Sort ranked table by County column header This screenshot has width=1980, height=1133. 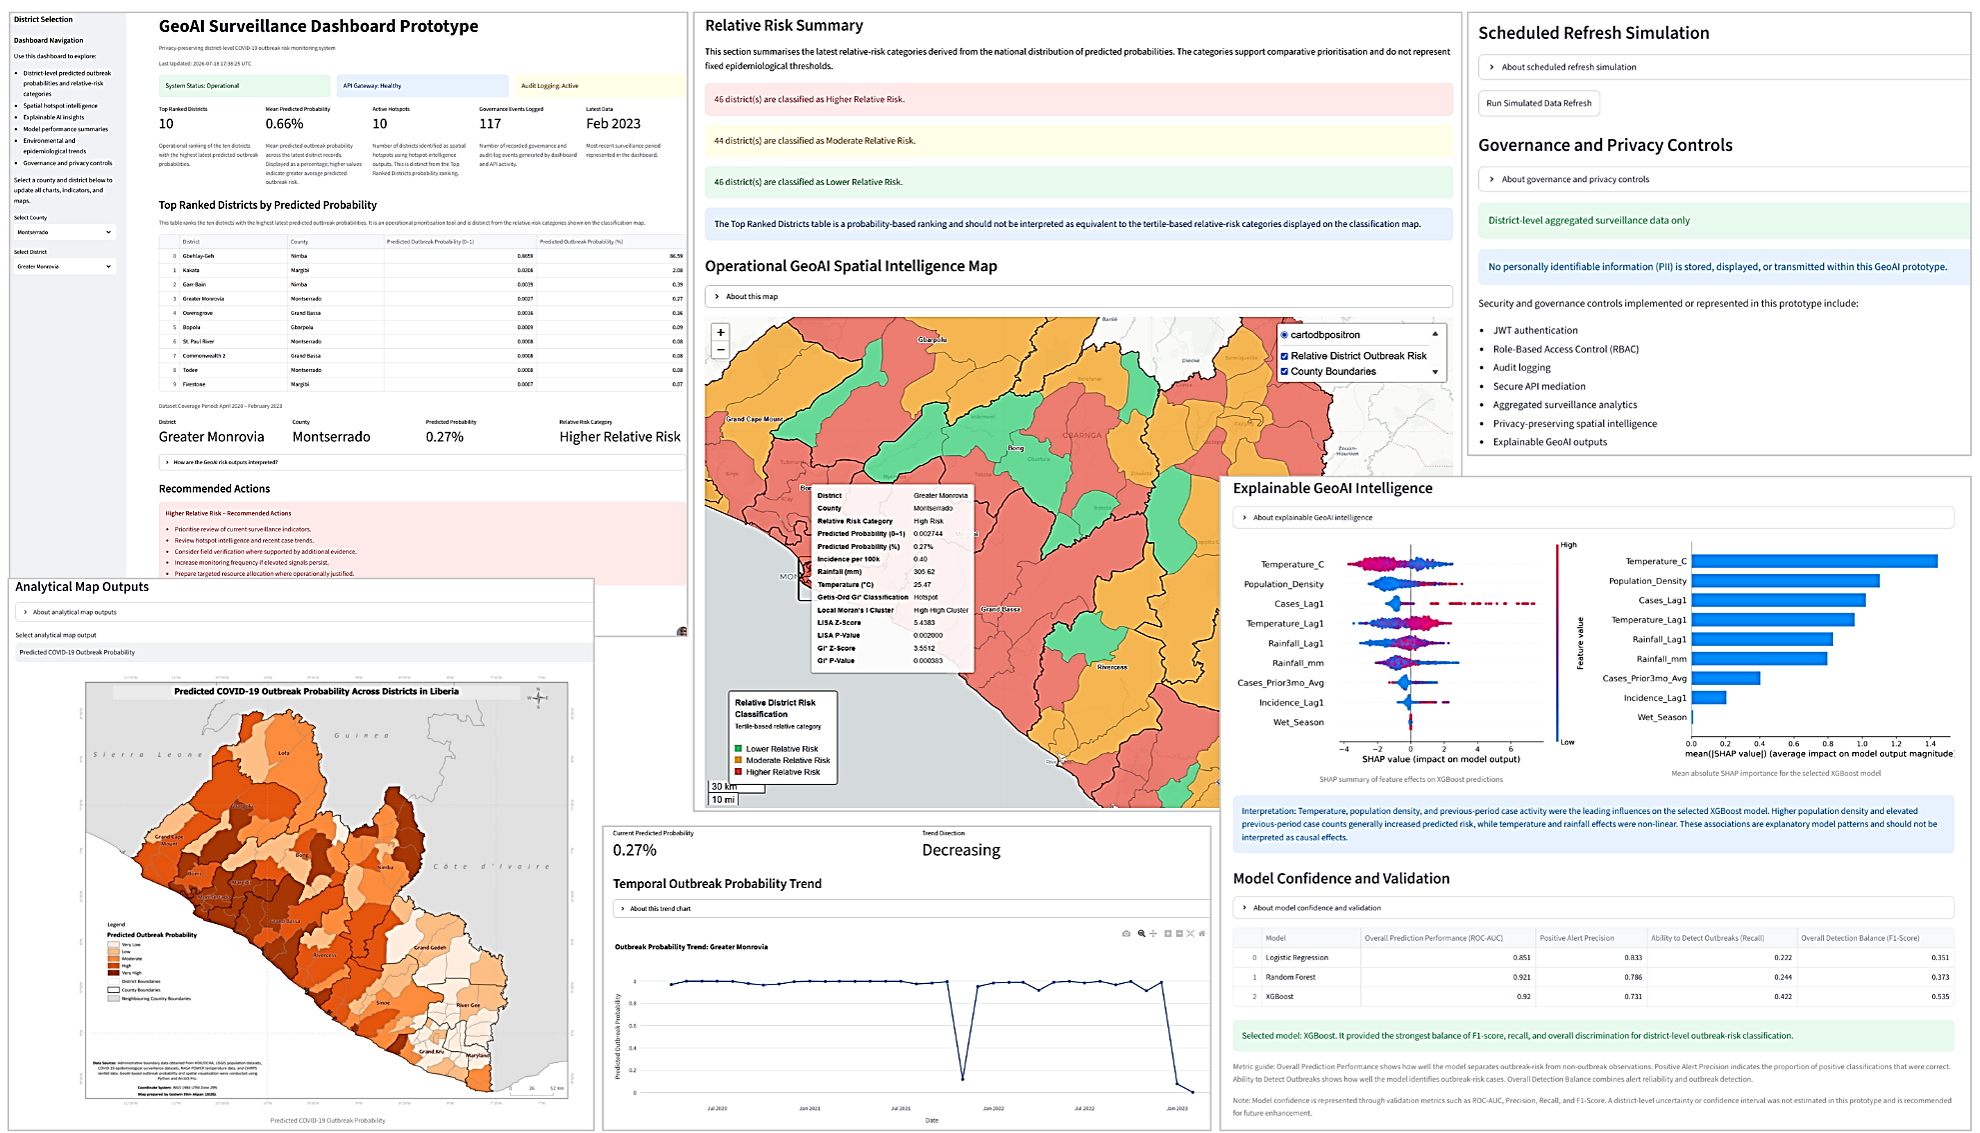tap(335, 241)
